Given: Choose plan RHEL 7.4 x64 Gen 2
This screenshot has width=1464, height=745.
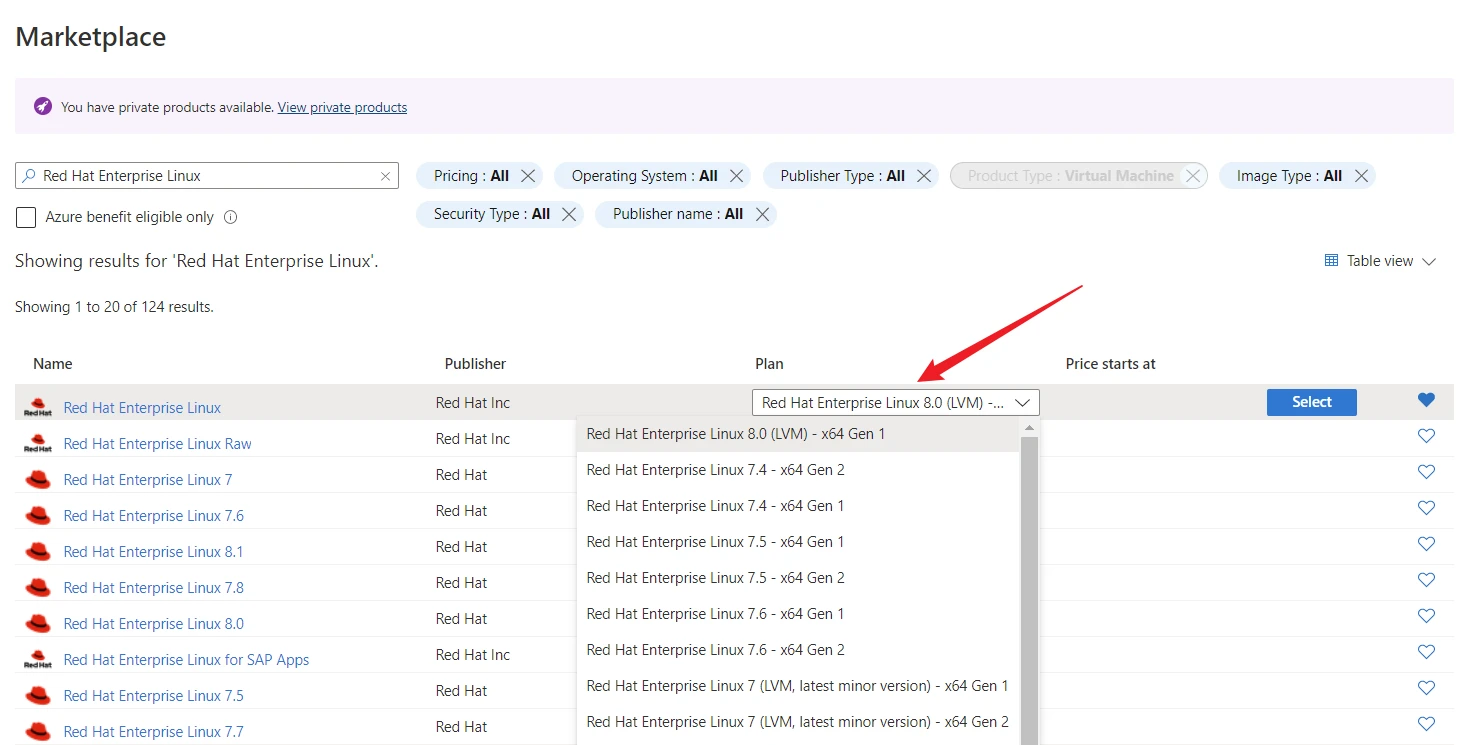Looking at the screenshot, I should [798, 470].
